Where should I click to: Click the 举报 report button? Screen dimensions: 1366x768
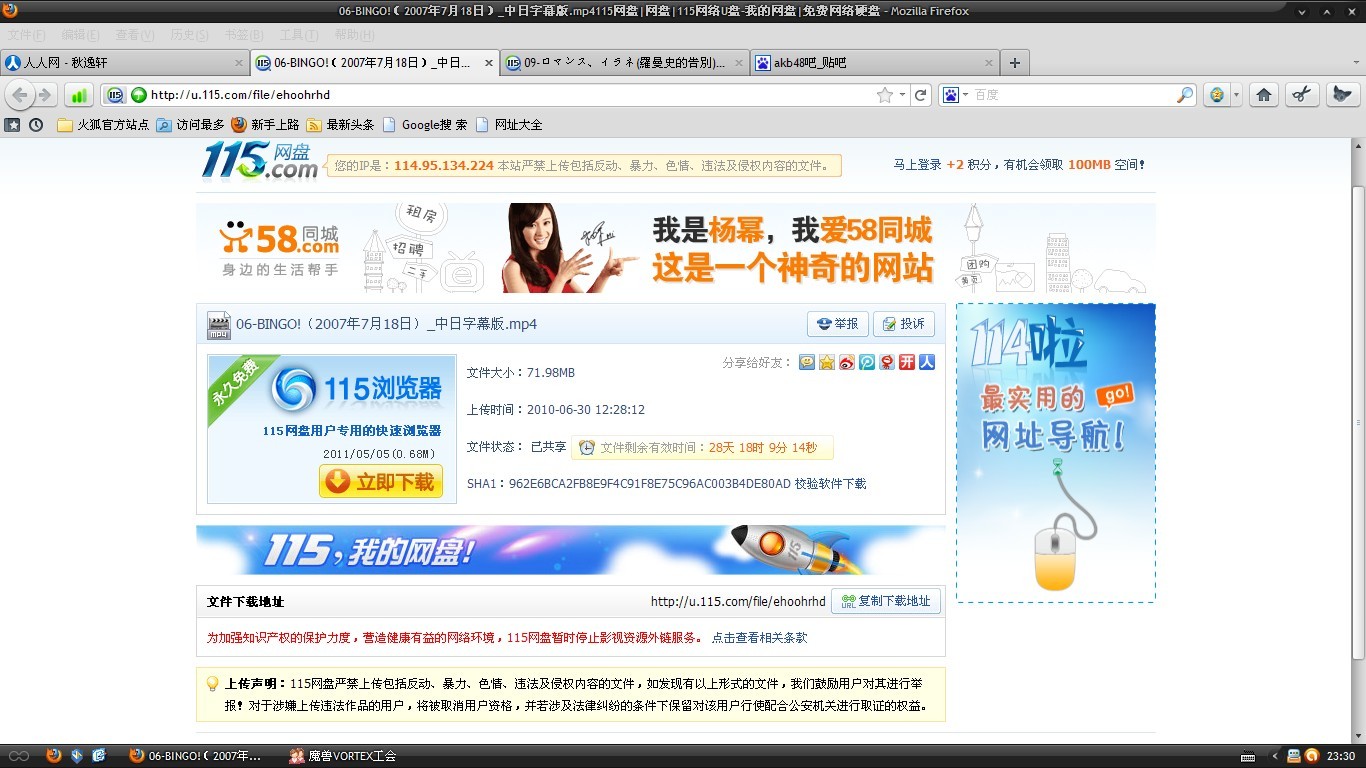tap(838, 324)
